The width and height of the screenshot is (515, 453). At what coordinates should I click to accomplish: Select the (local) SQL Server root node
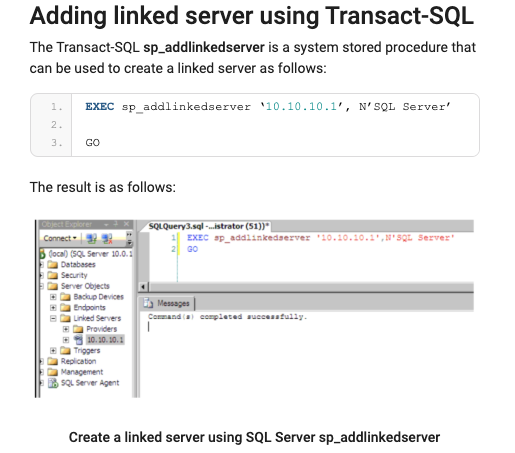pyautogui.click(x=90, y=254)
